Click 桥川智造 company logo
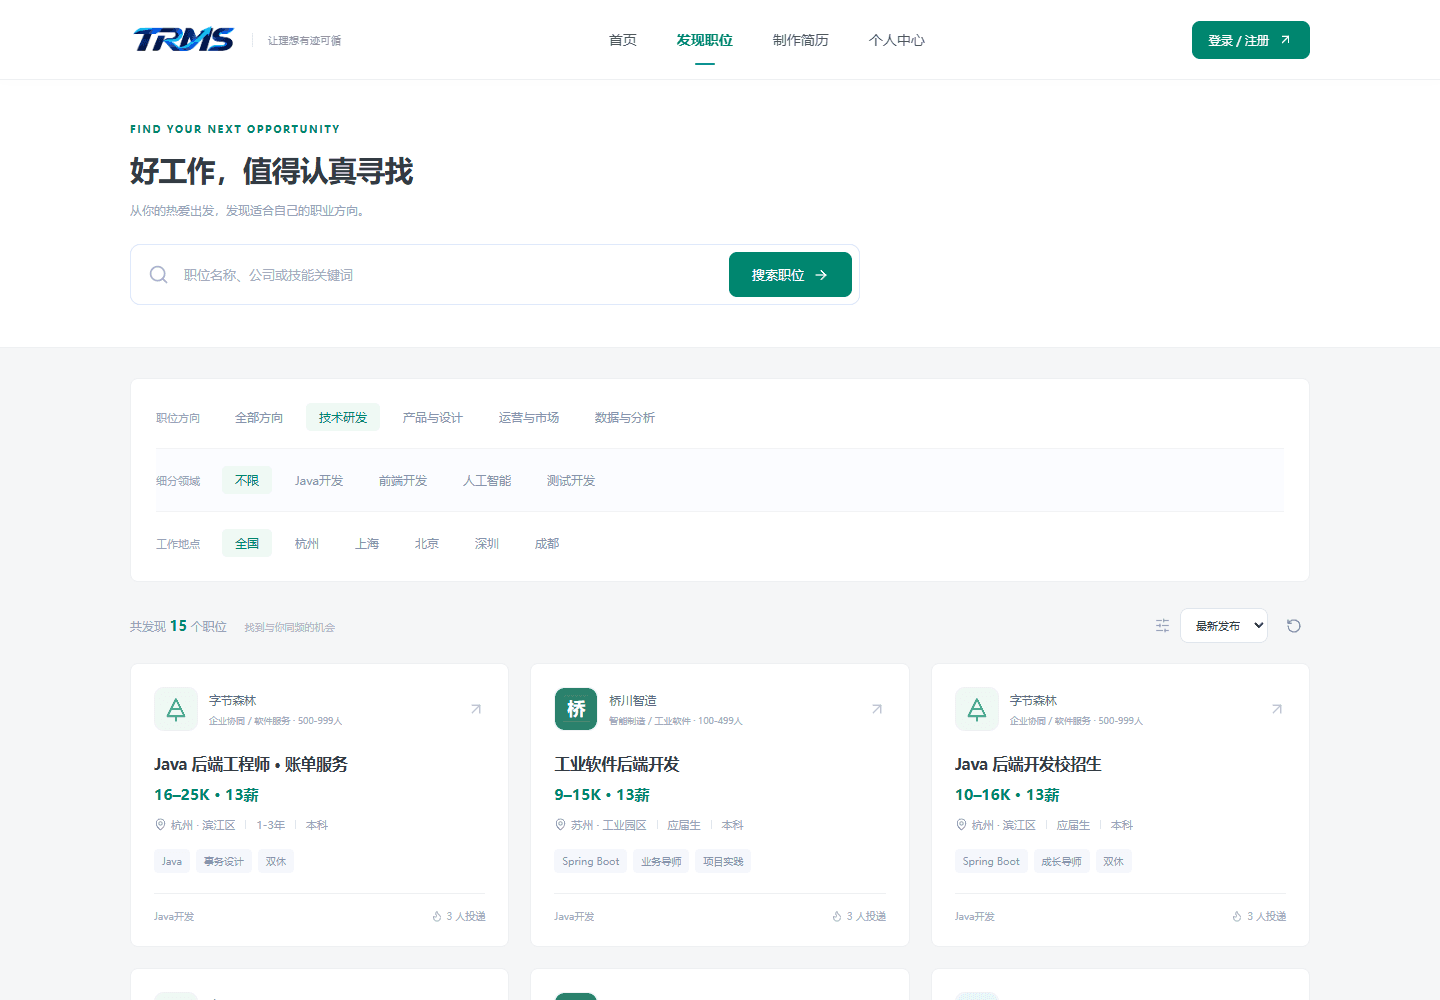 click(x=576, y=709)
